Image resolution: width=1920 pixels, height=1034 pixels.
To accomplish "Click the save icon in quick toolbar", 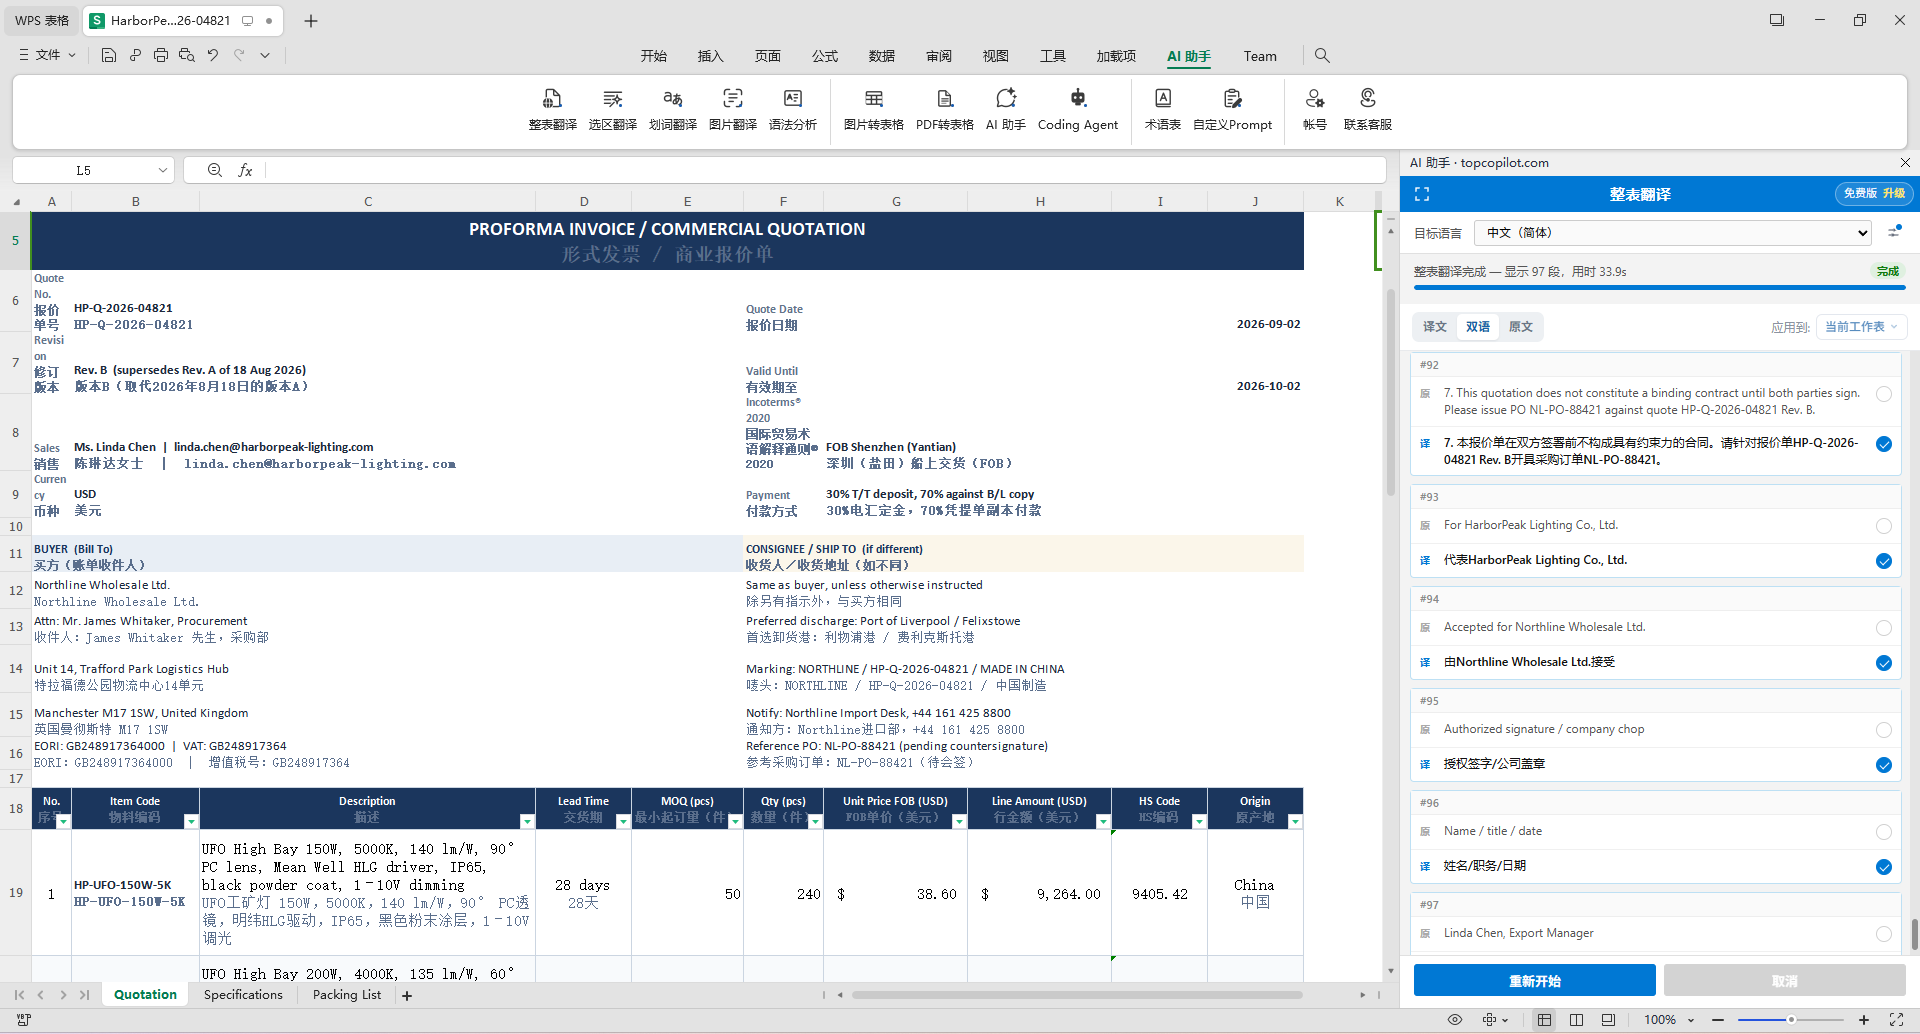I will coord(109,55).
